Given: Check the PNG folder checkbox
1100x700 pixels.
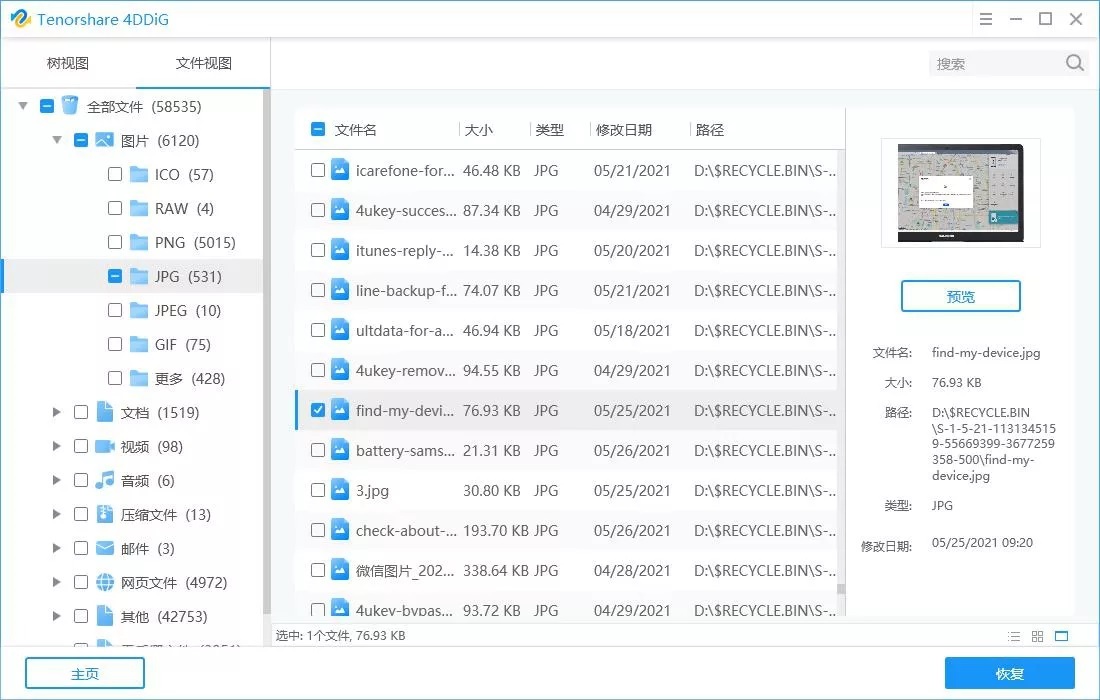Looking at the screenshot, I should click(x=115, y=242).
